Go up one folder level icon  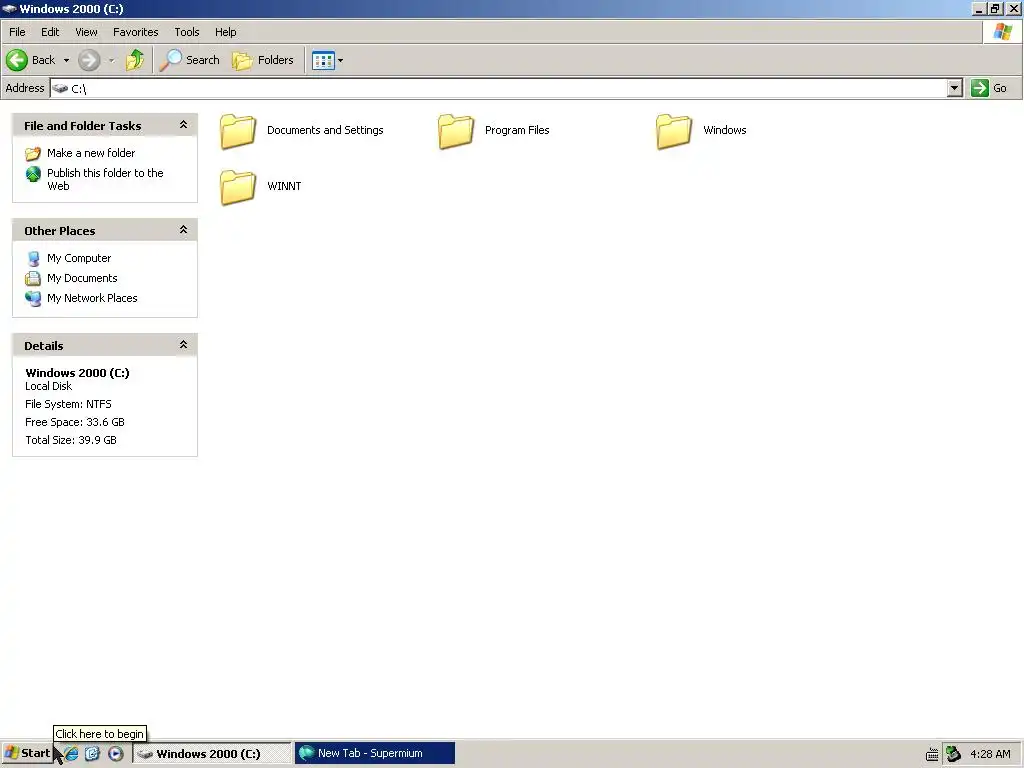(135, 60)
